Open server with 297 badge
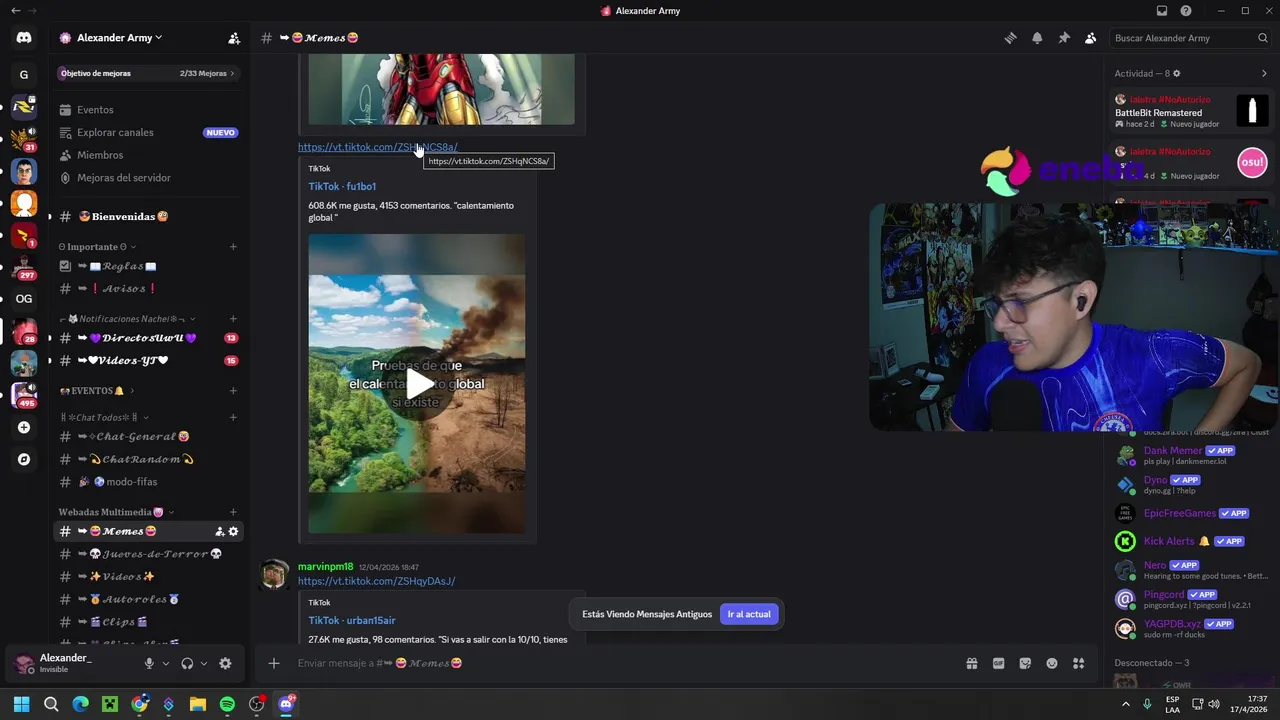The width and height of the screenshot is (1280, 720). click(x=24, y=266)
